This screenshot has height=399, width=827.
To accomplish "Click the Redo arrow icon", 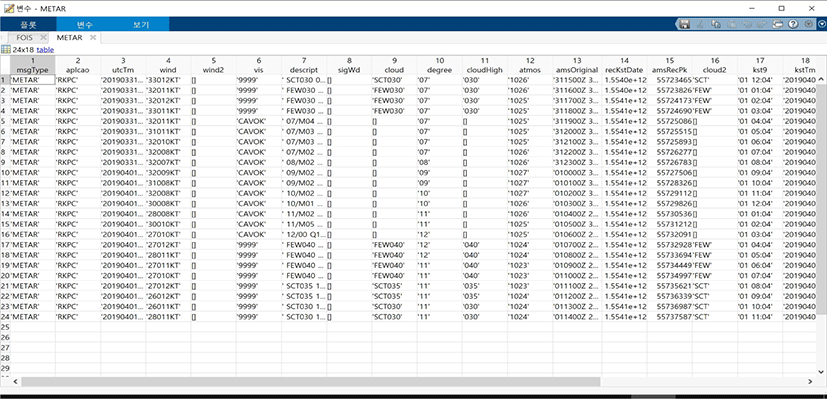I will click(x=762, y=24).
